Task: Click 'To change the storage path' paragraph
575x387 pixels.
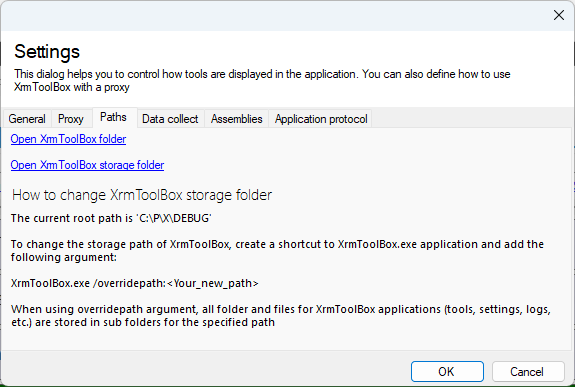Action: [277, 251]
